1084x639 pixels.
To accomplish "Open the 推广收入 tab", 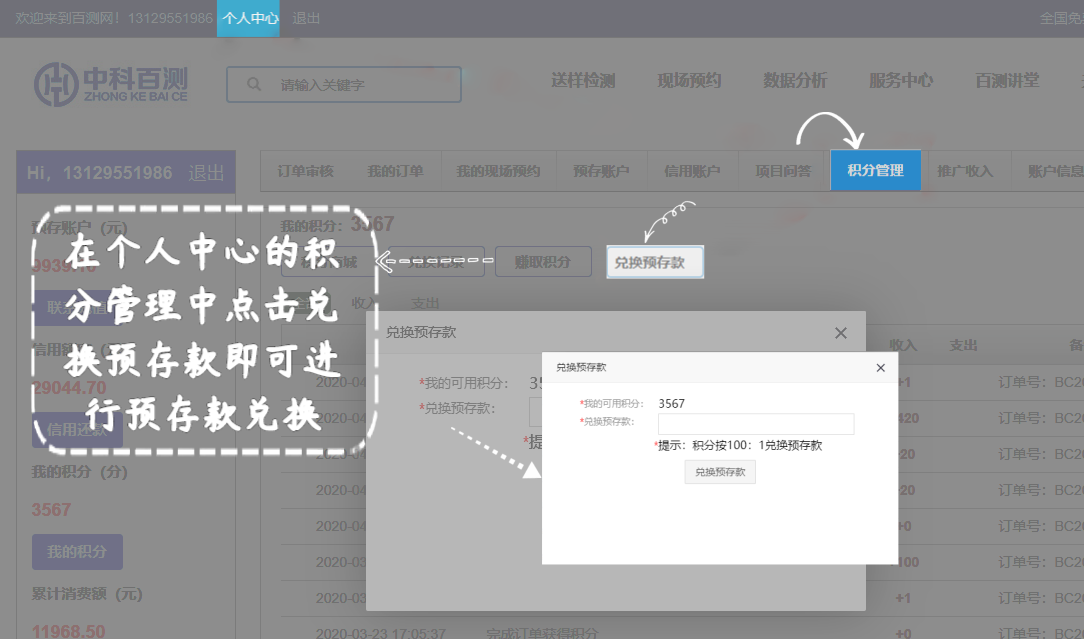I will coord(965,171).
